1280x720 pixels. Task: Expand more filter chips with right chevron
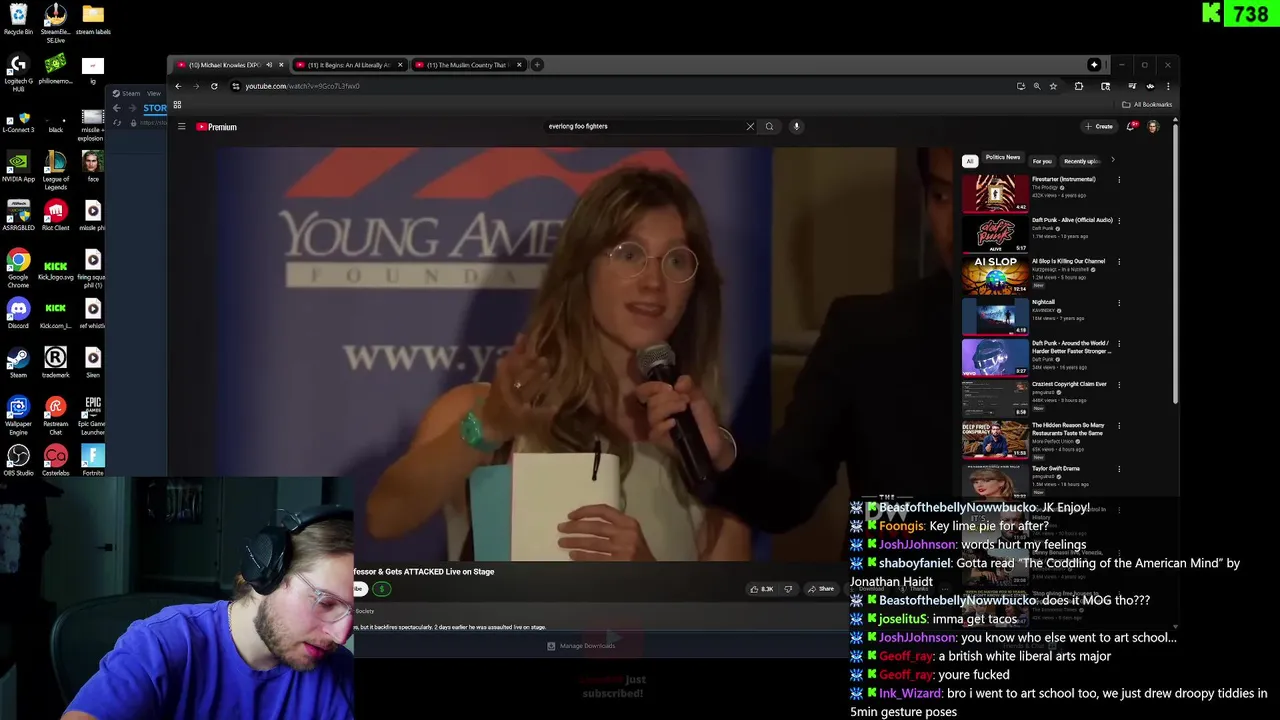coord(1112,160)
